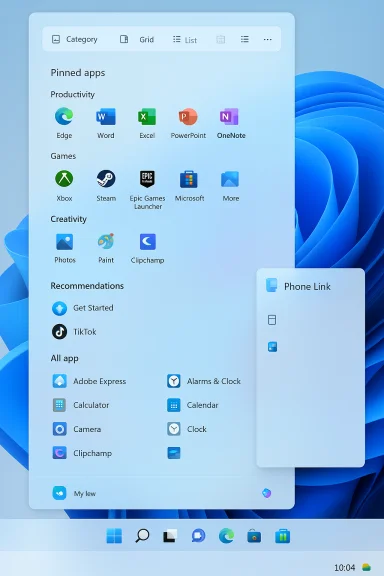Launch Steam from Games
Image resolution: width=384 pixels, height=576 pixels.
pyautogui.click(x=106, y=186)
